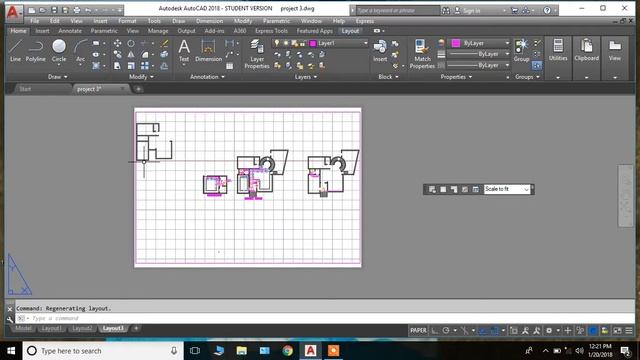Open the Scale to fit viewport dropdown
This screenshot has width=640, height=360.
pos(507,189)
